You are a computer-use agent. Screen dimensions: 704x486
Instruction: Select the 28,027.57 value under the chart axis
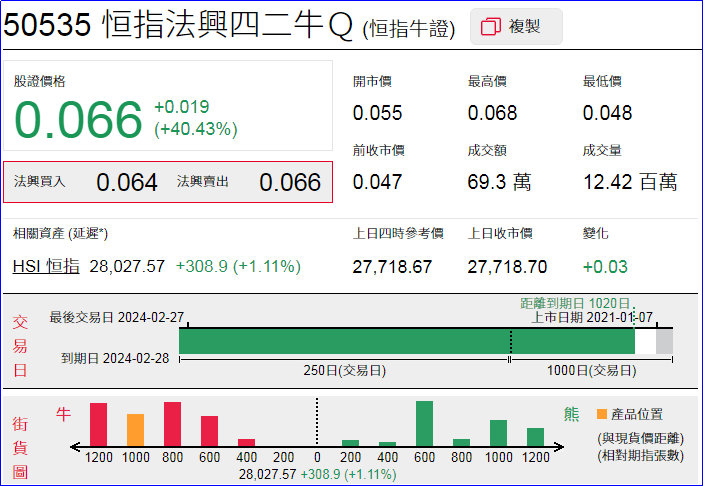coord(268,474)
